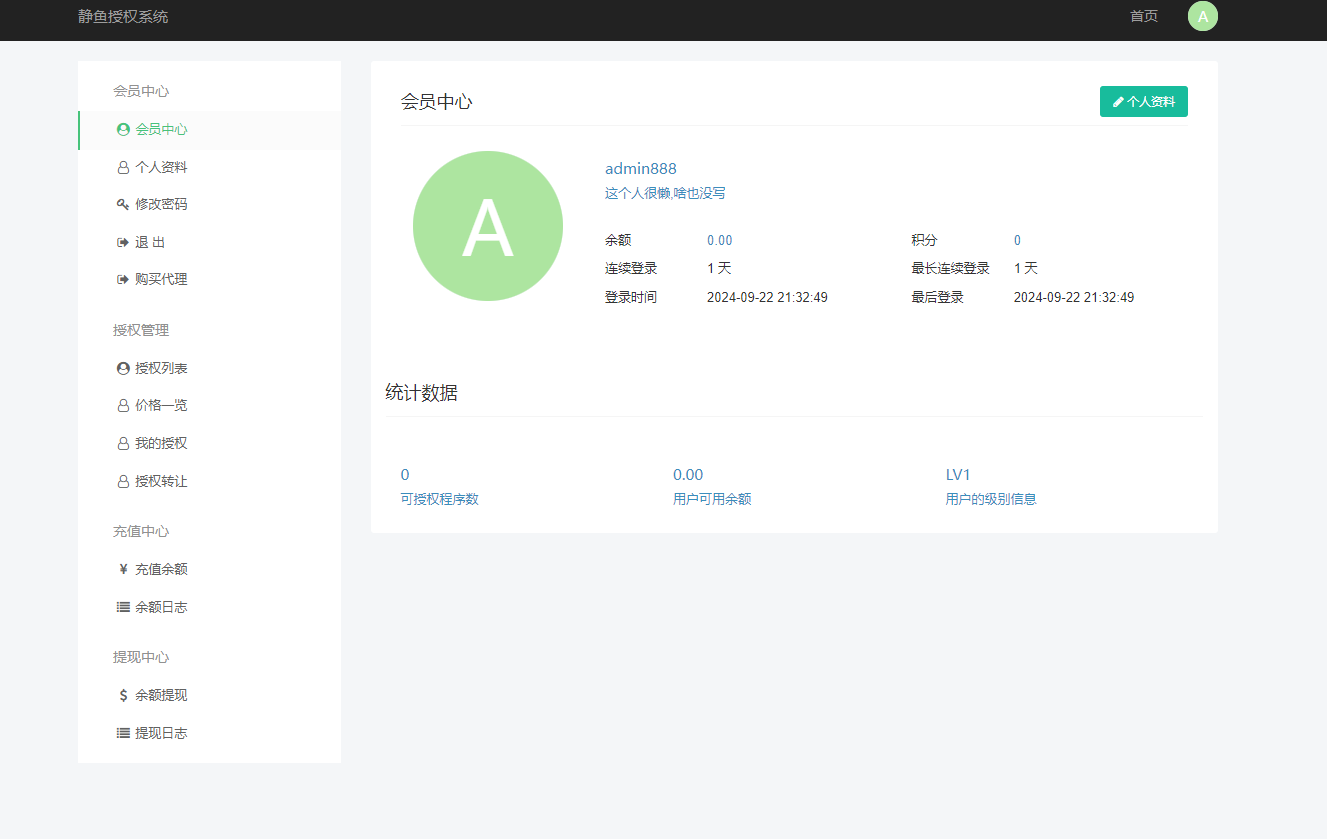Go to 首页 in the top navigation
Viewport: 1327px width, 839px height.
point(1143,16)
